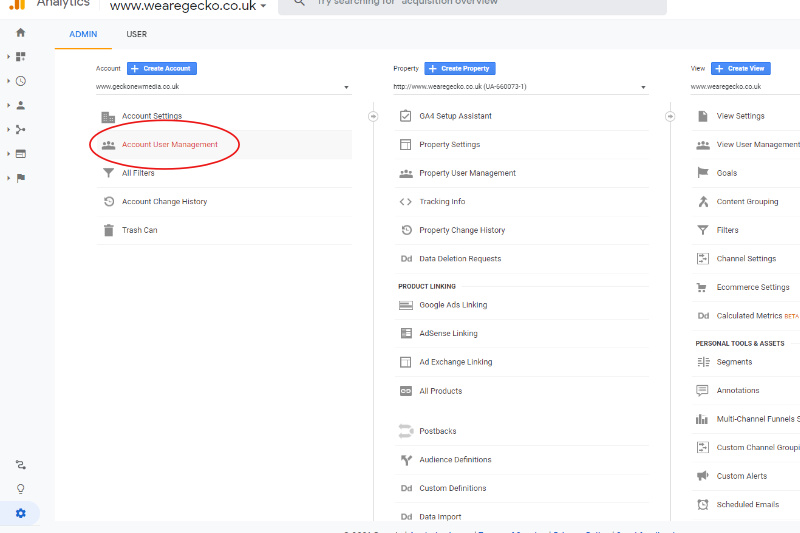Expand the Customization section arrow in sidebar
Screen dimensions: 800x533
[8, 57]
